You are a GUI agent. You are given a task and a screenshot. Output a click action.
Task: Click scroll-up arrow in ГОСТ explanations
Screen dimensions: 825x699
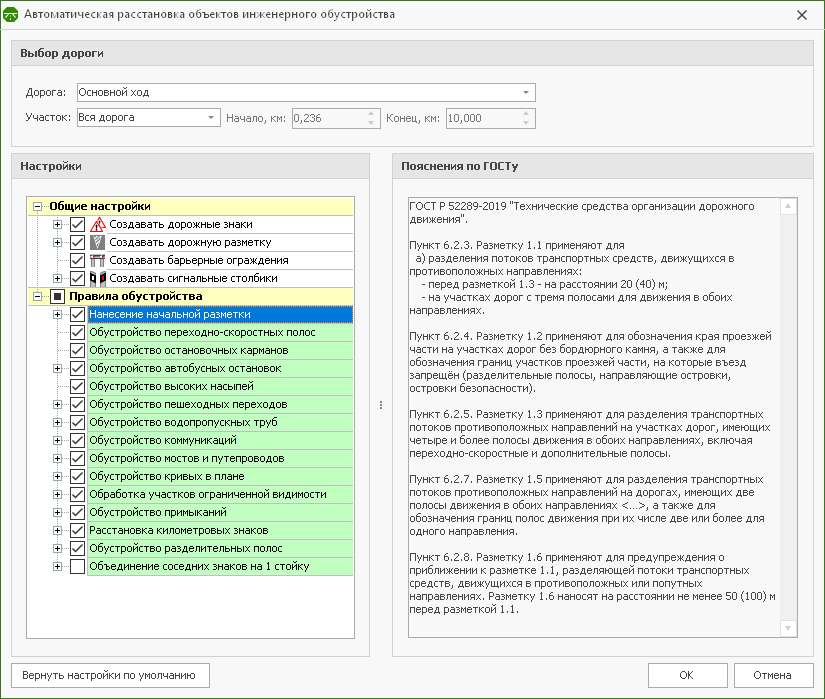tap(788, 206)
